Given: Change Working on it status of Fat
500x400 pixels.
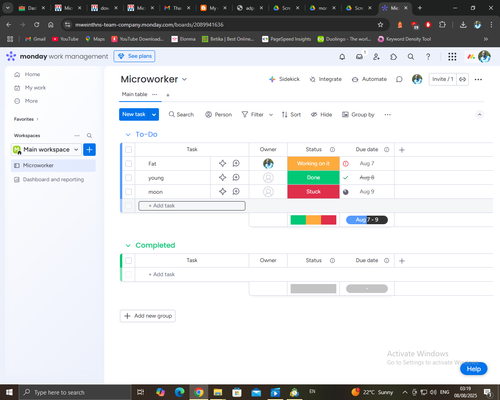Looking at the screenshot, I should [313, 163].
